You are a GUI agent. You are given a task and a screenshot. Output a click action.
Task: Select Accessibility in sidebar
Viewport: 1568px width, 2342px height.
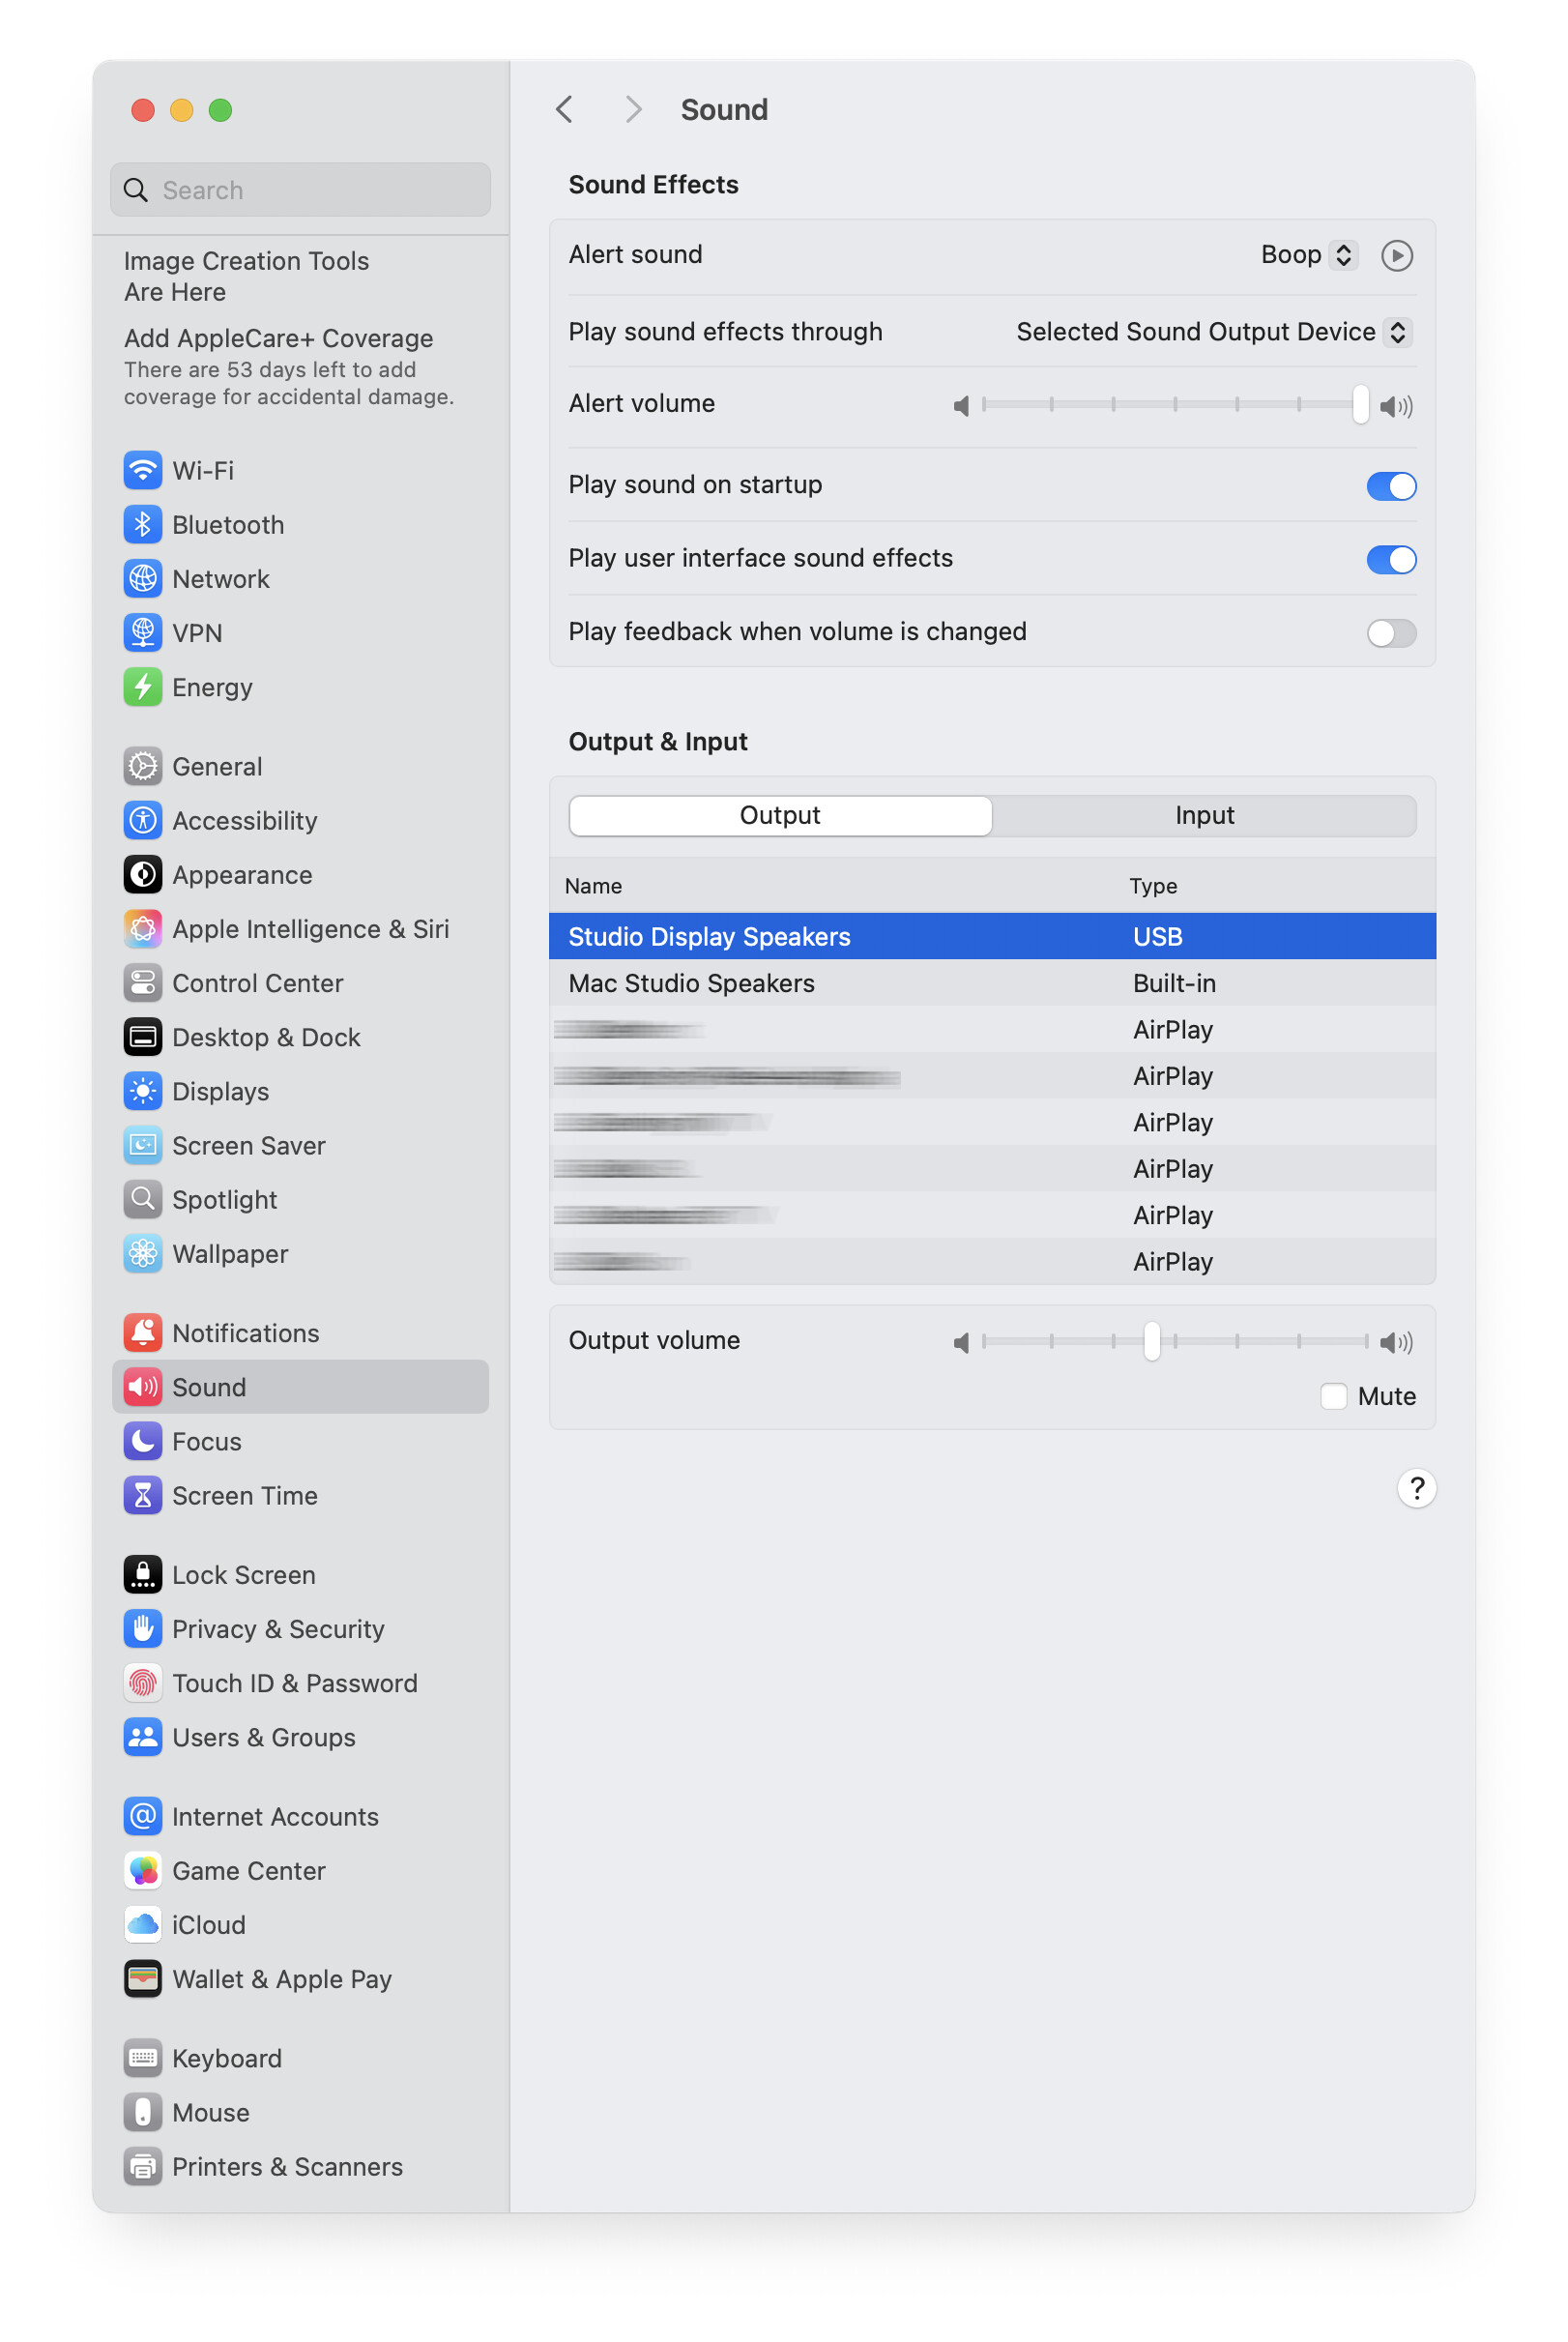(300, 821)
